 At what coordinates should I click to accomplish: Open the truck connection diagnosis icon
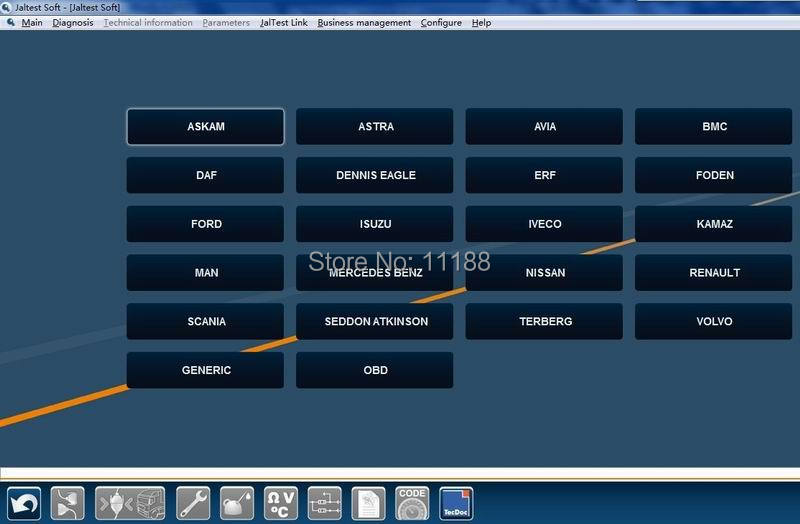point(130,503)
